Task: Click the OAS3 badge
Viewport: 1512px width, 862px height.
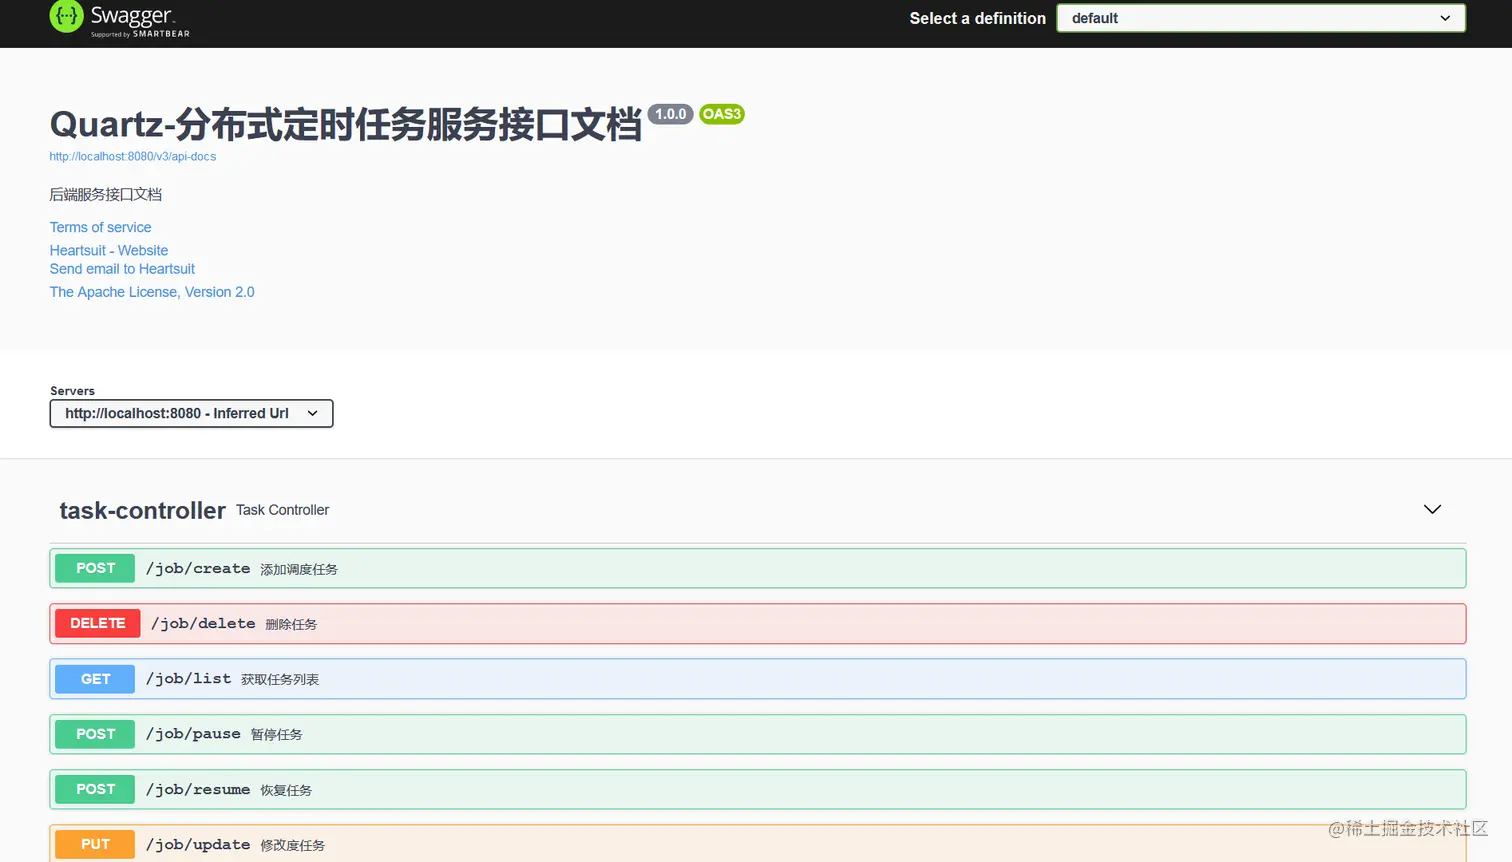Action: pos(721,114)
